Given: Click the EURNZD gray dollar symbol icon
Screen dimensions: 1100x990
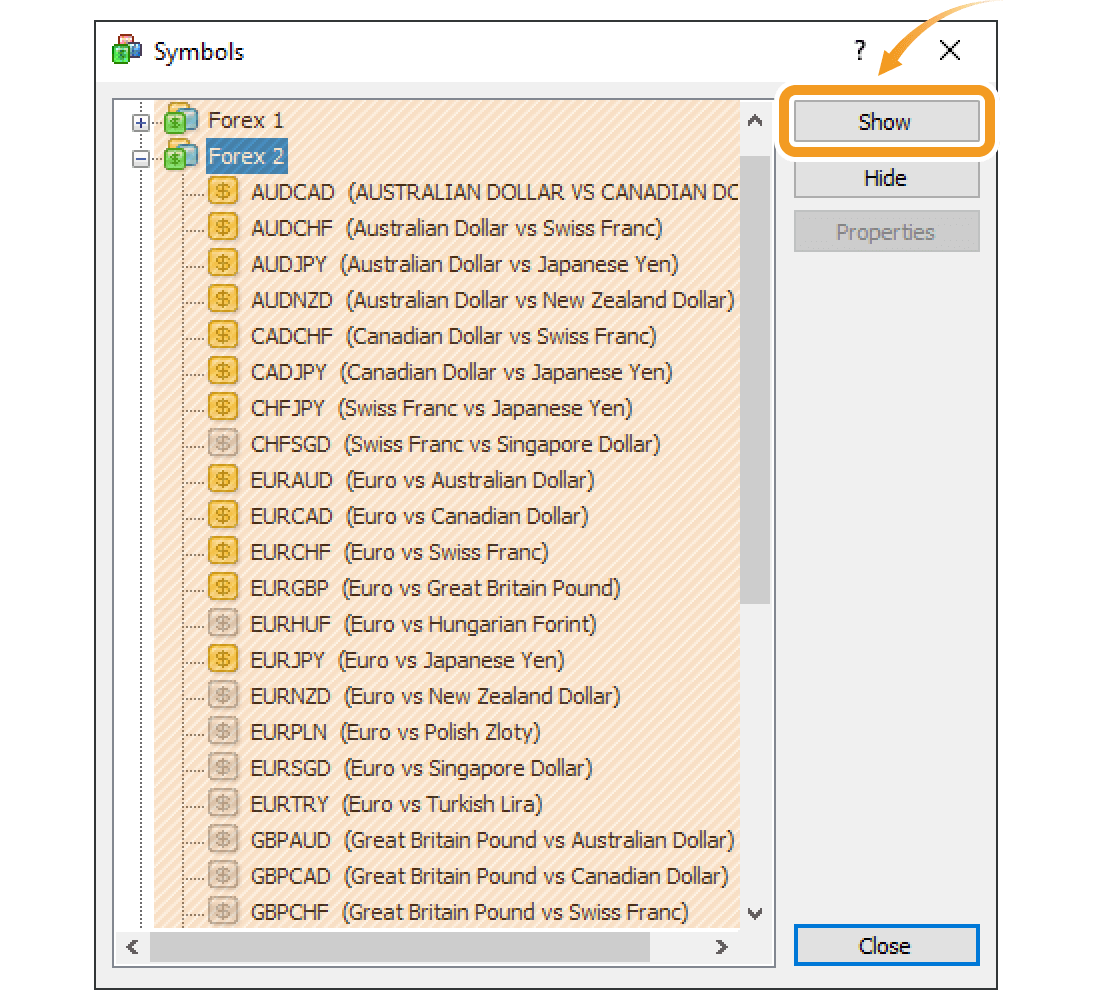Looking at the screenshot, I should tap(223, 695).
